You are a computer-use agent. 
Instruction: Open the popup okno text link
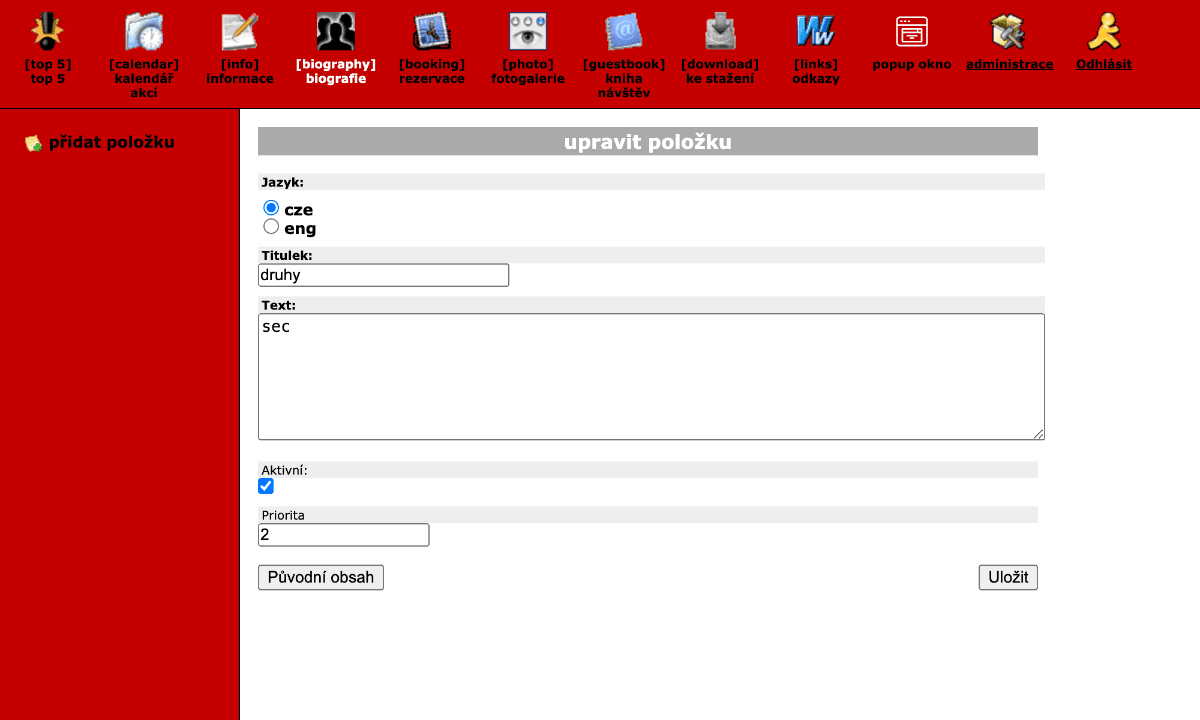click(912, 64)
